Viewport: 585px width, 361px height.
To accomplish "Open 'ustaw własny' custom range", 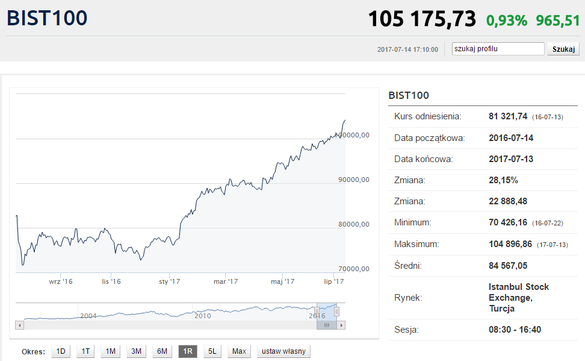I will pos(284,351).
